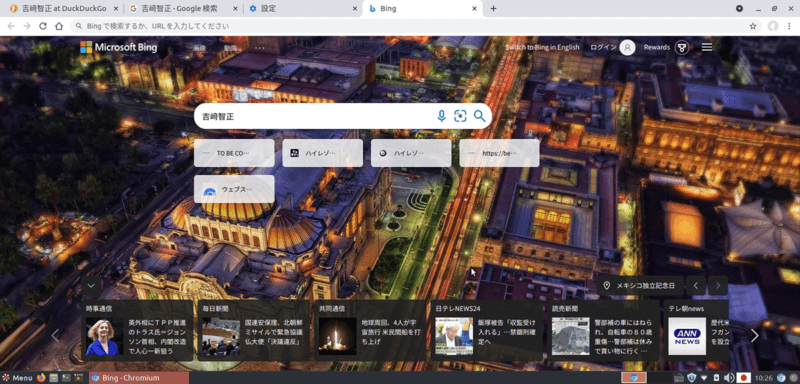Open テレ朝news ANN card
Viewport: 800px width, 384px height.
point(696,330)
